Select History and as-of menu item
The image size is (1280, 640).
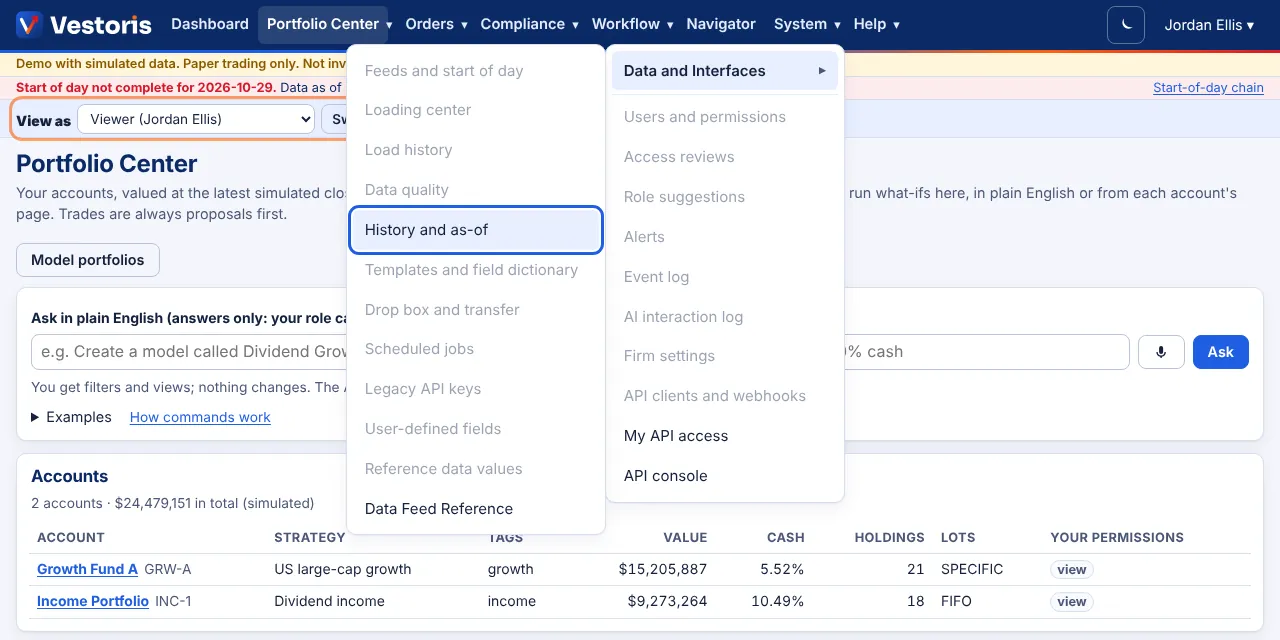(x=476, y=230)
